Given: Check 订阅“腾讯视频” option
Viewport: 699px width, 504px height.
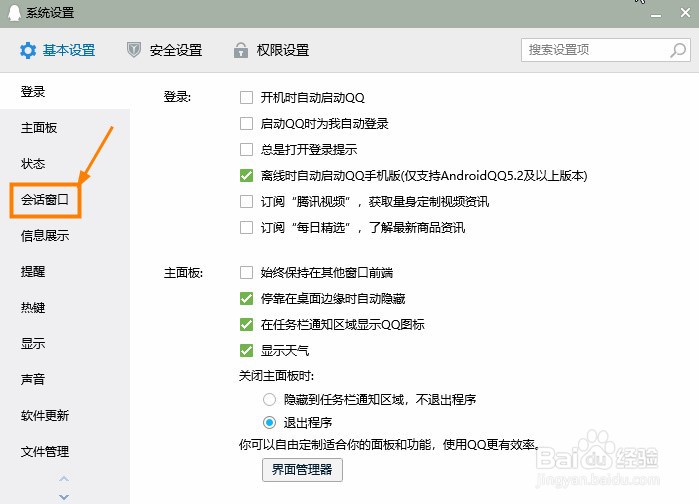Looking at the screenshot, I should tap(246, 201).
